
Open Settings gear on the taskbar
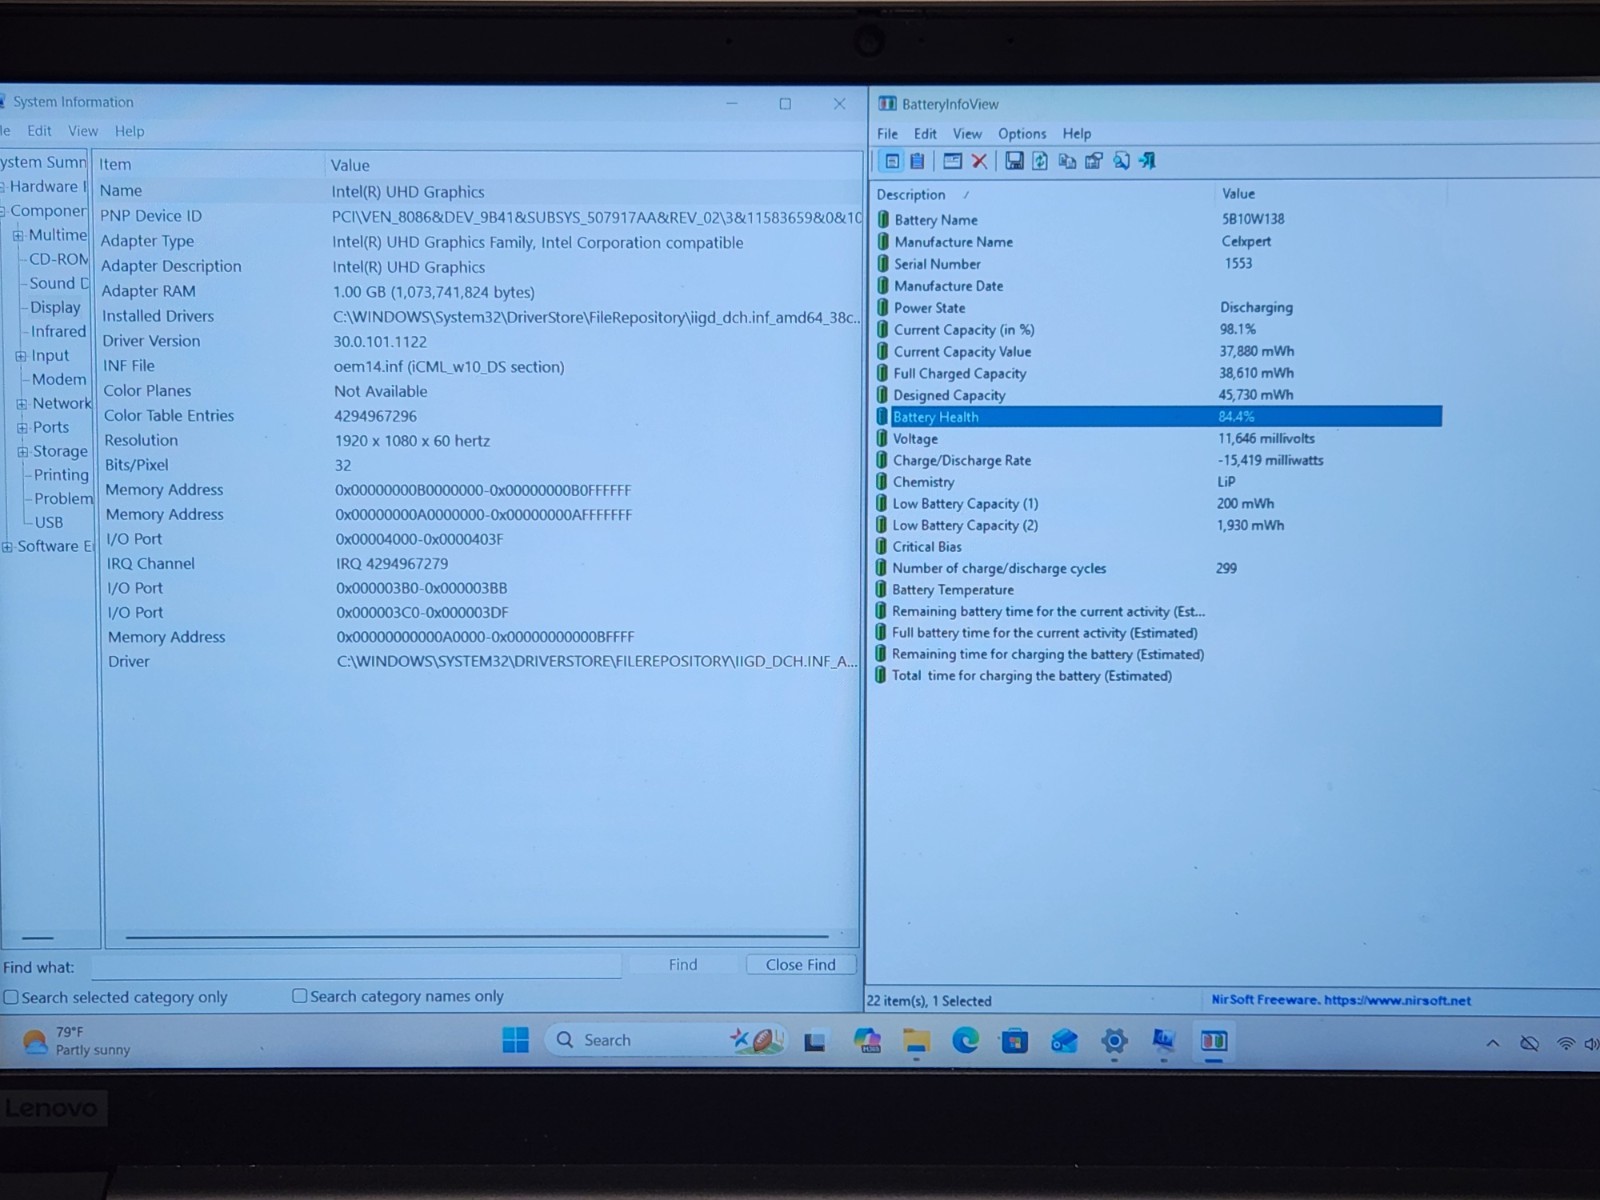pos(1114,1041)
